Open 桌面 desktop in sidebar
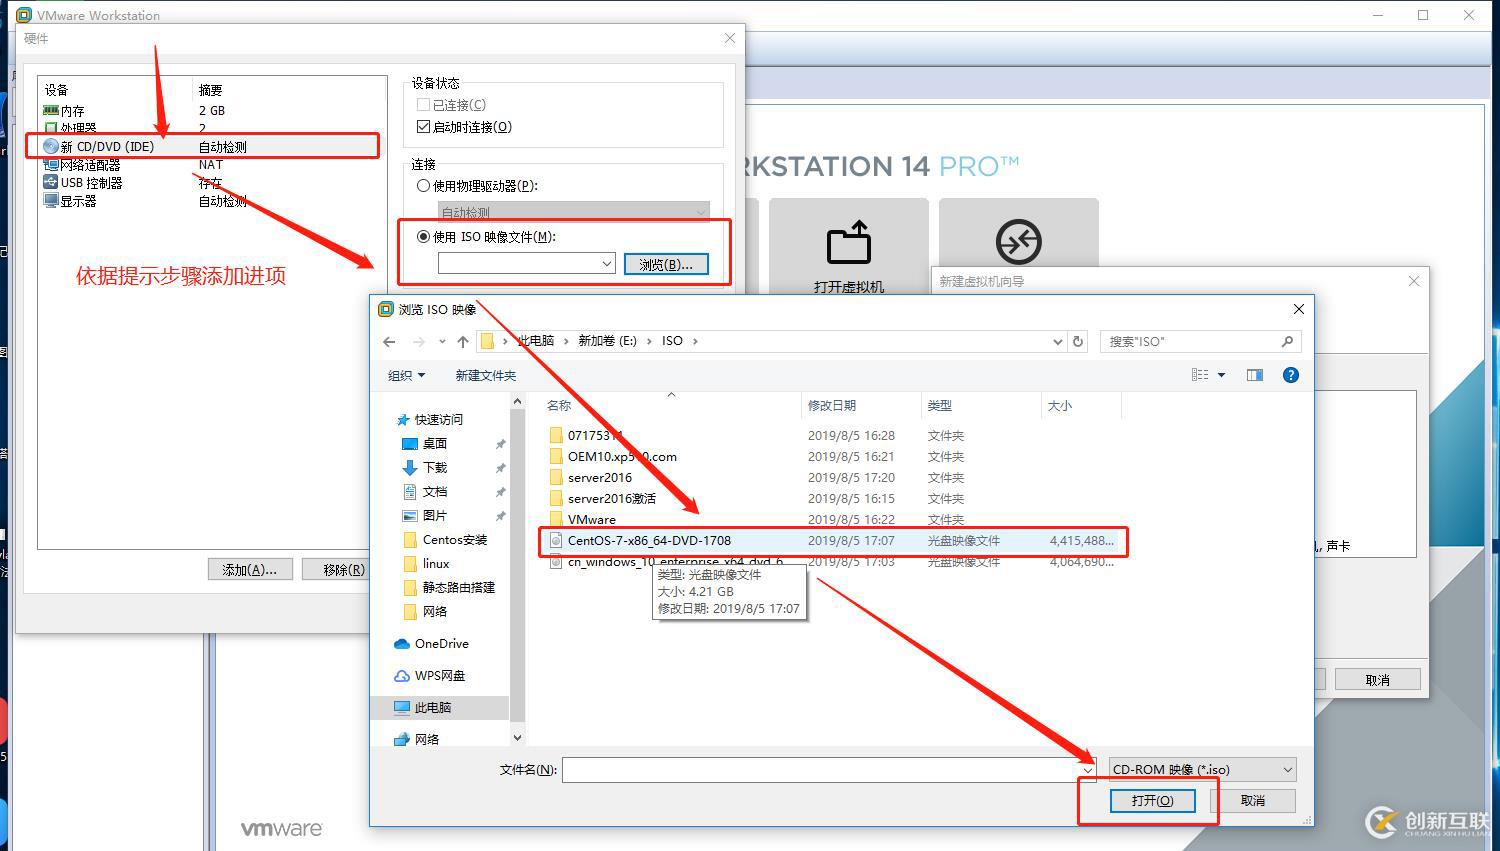Viewport: 1500px width, 851px height. click(x=424, y=443)
